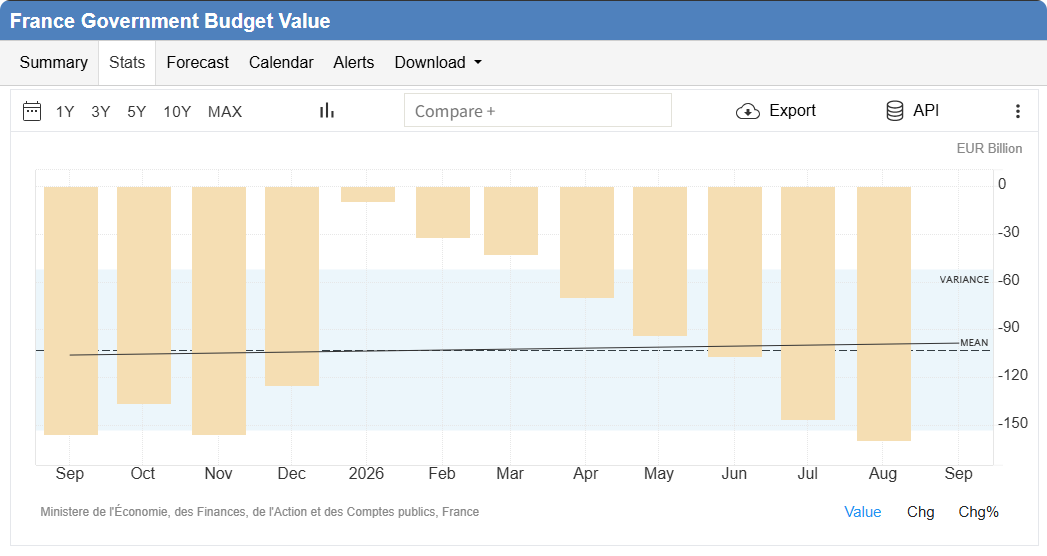Set chart range to 1Y

click(x=65, y=111)
